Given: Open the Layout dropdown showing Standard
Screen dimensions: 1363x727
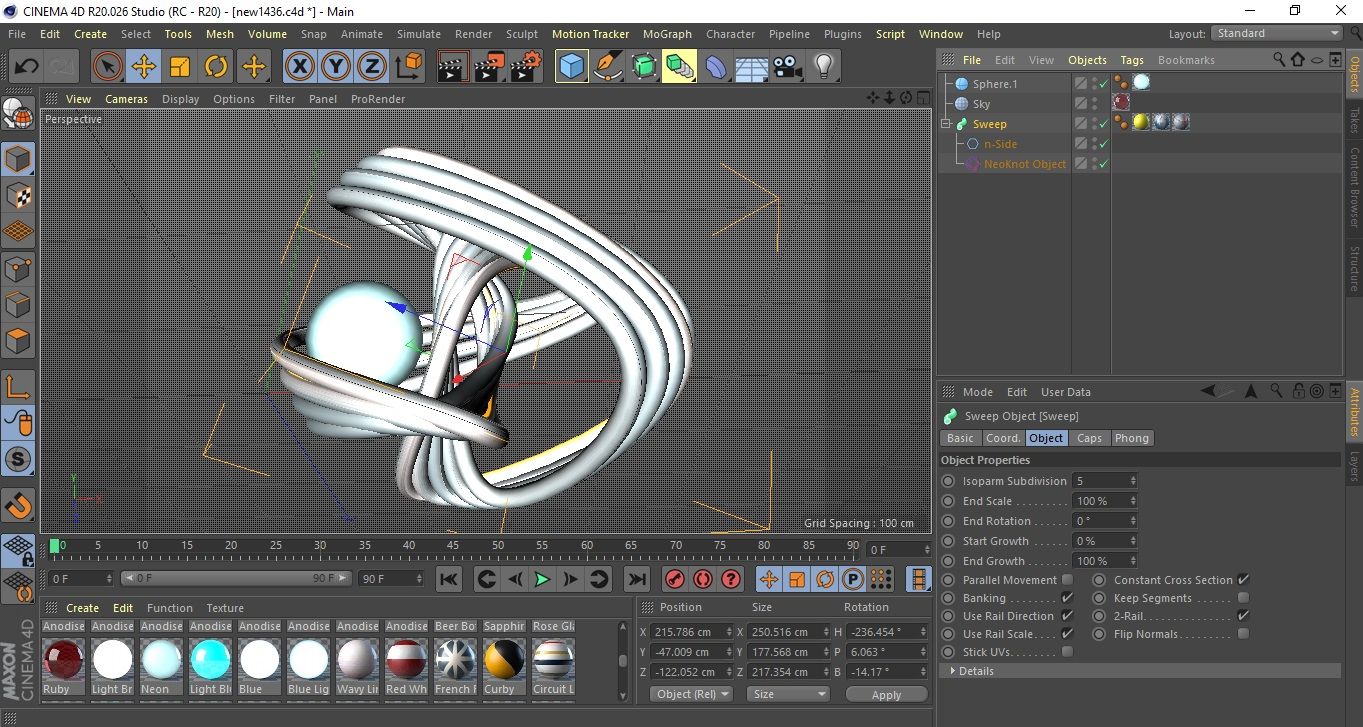Looking at the screenshot, I should [1277, 33].
